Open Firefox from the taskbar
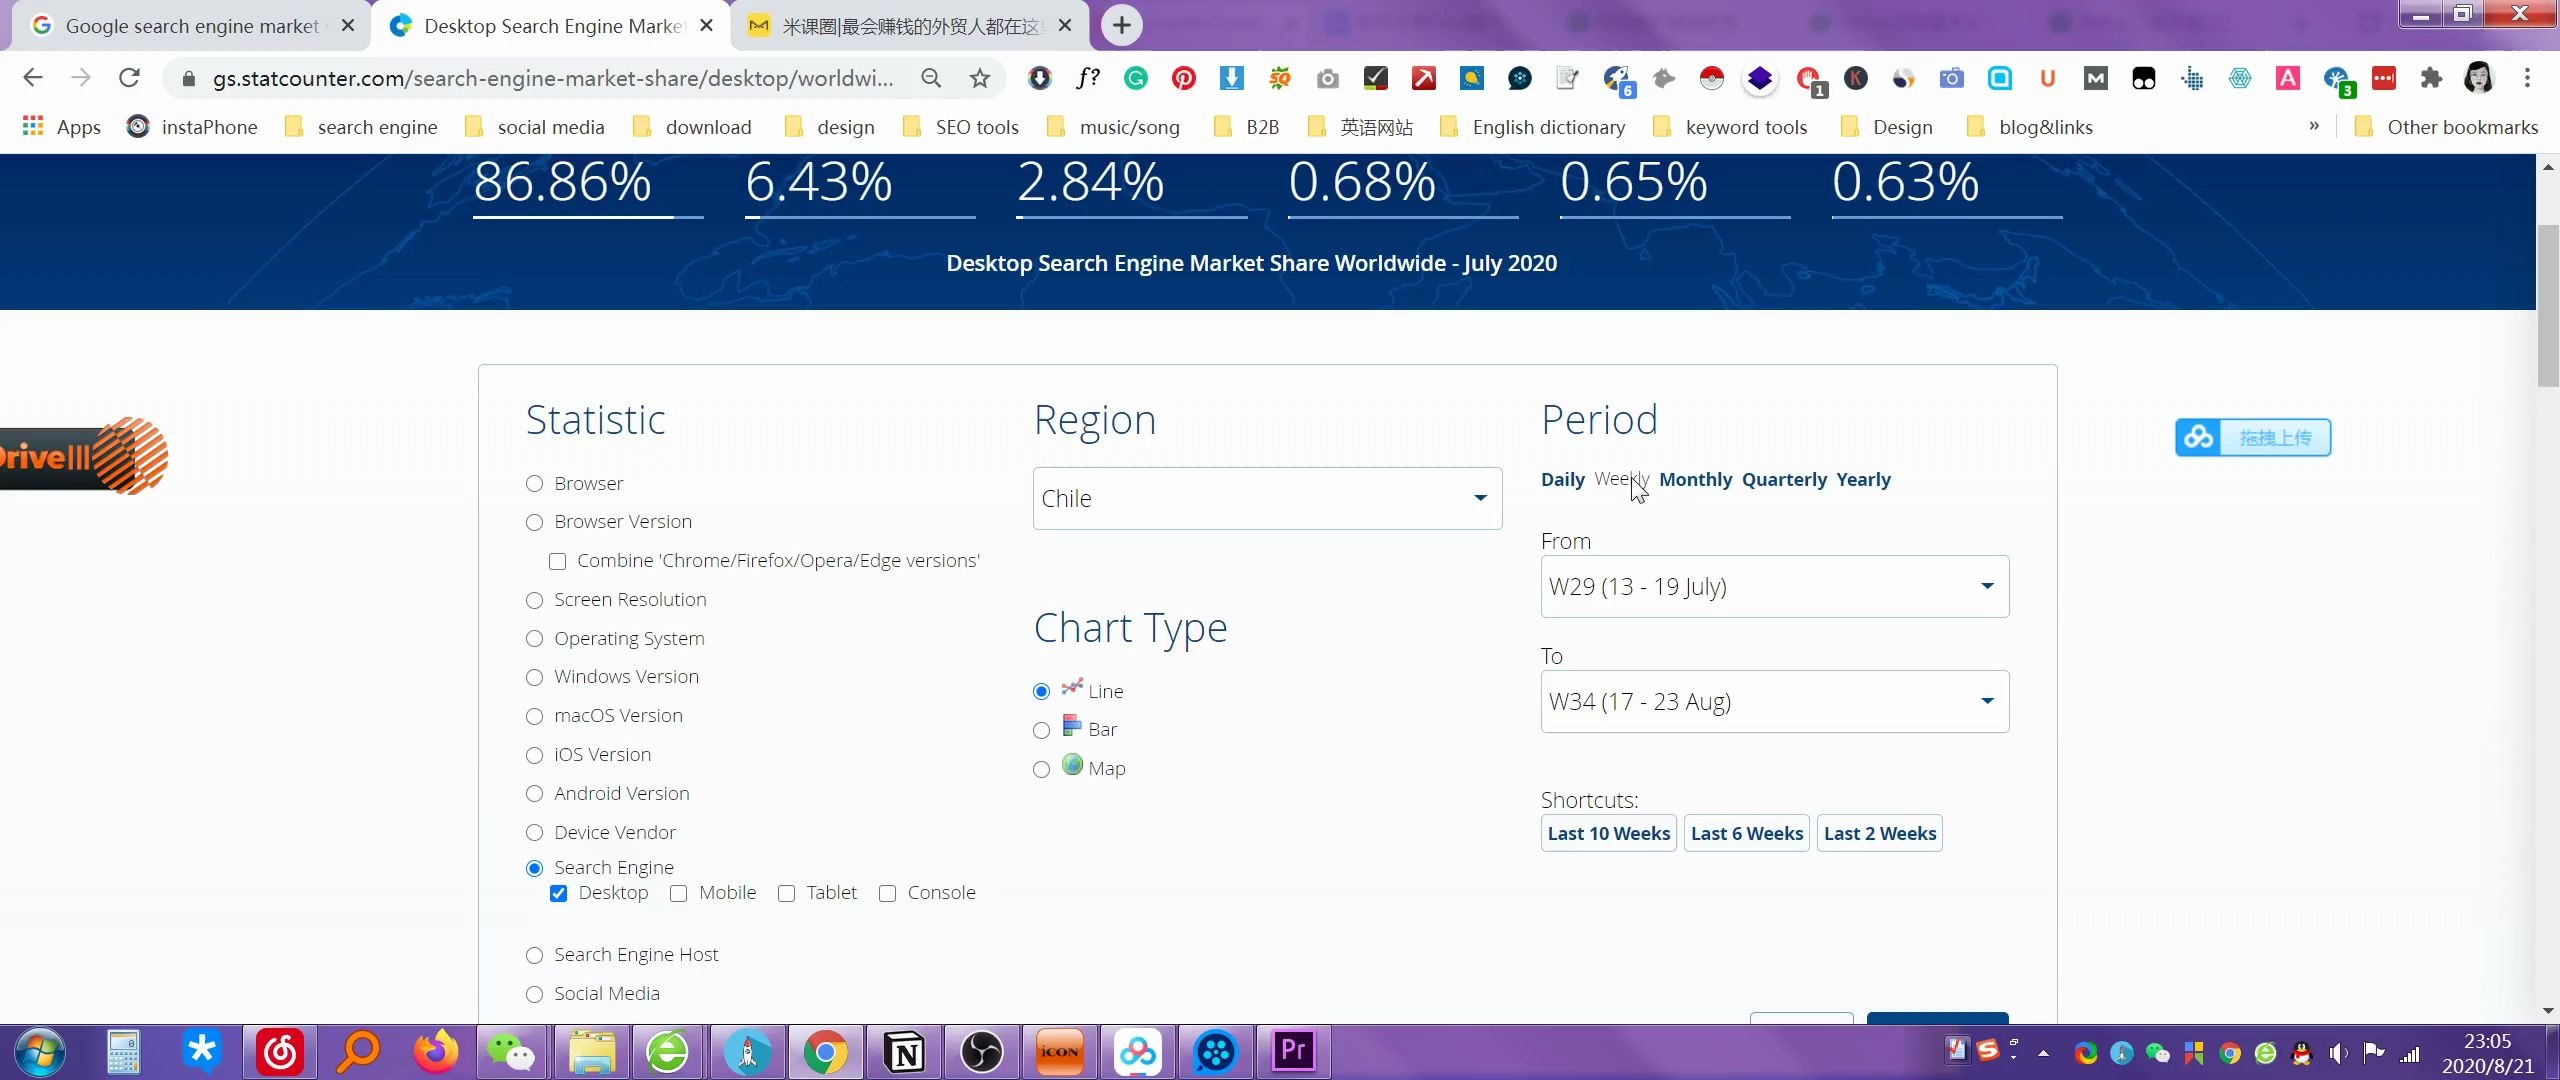Viewport: 2560px width, 1080px height. [436, 1052]
